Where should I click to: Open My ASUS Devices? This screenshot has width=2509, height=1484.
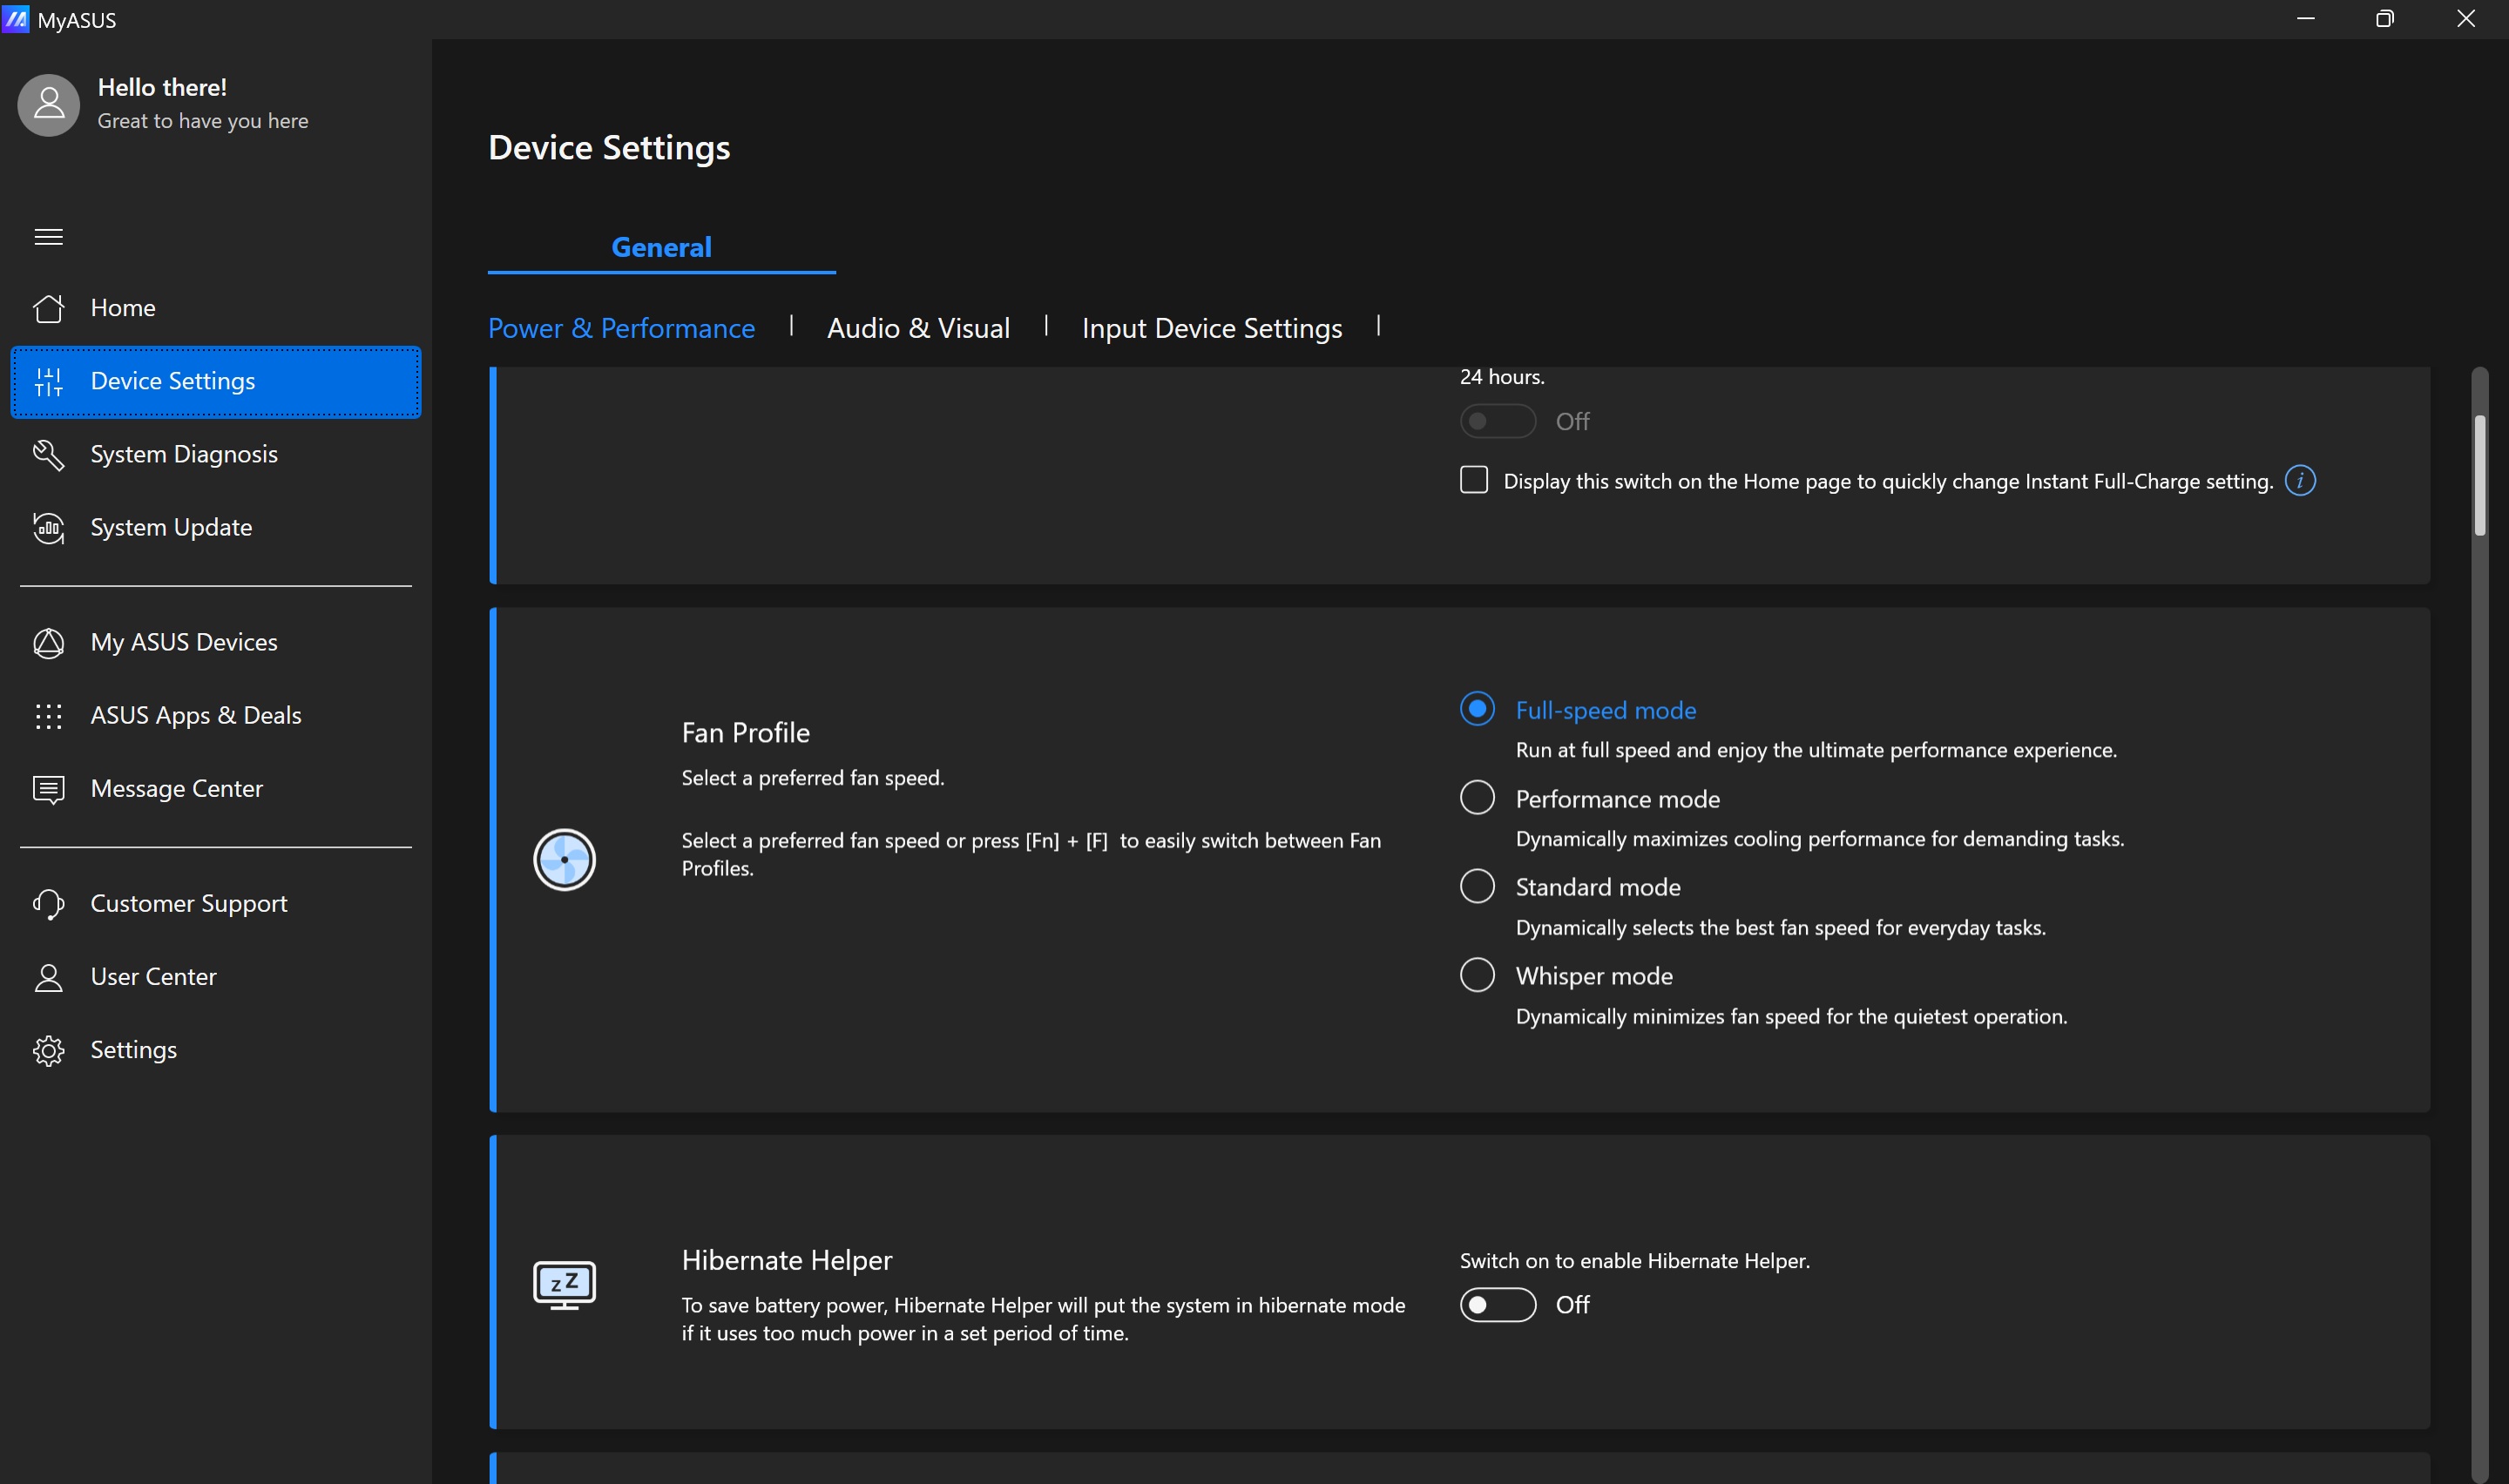point(183,642)
